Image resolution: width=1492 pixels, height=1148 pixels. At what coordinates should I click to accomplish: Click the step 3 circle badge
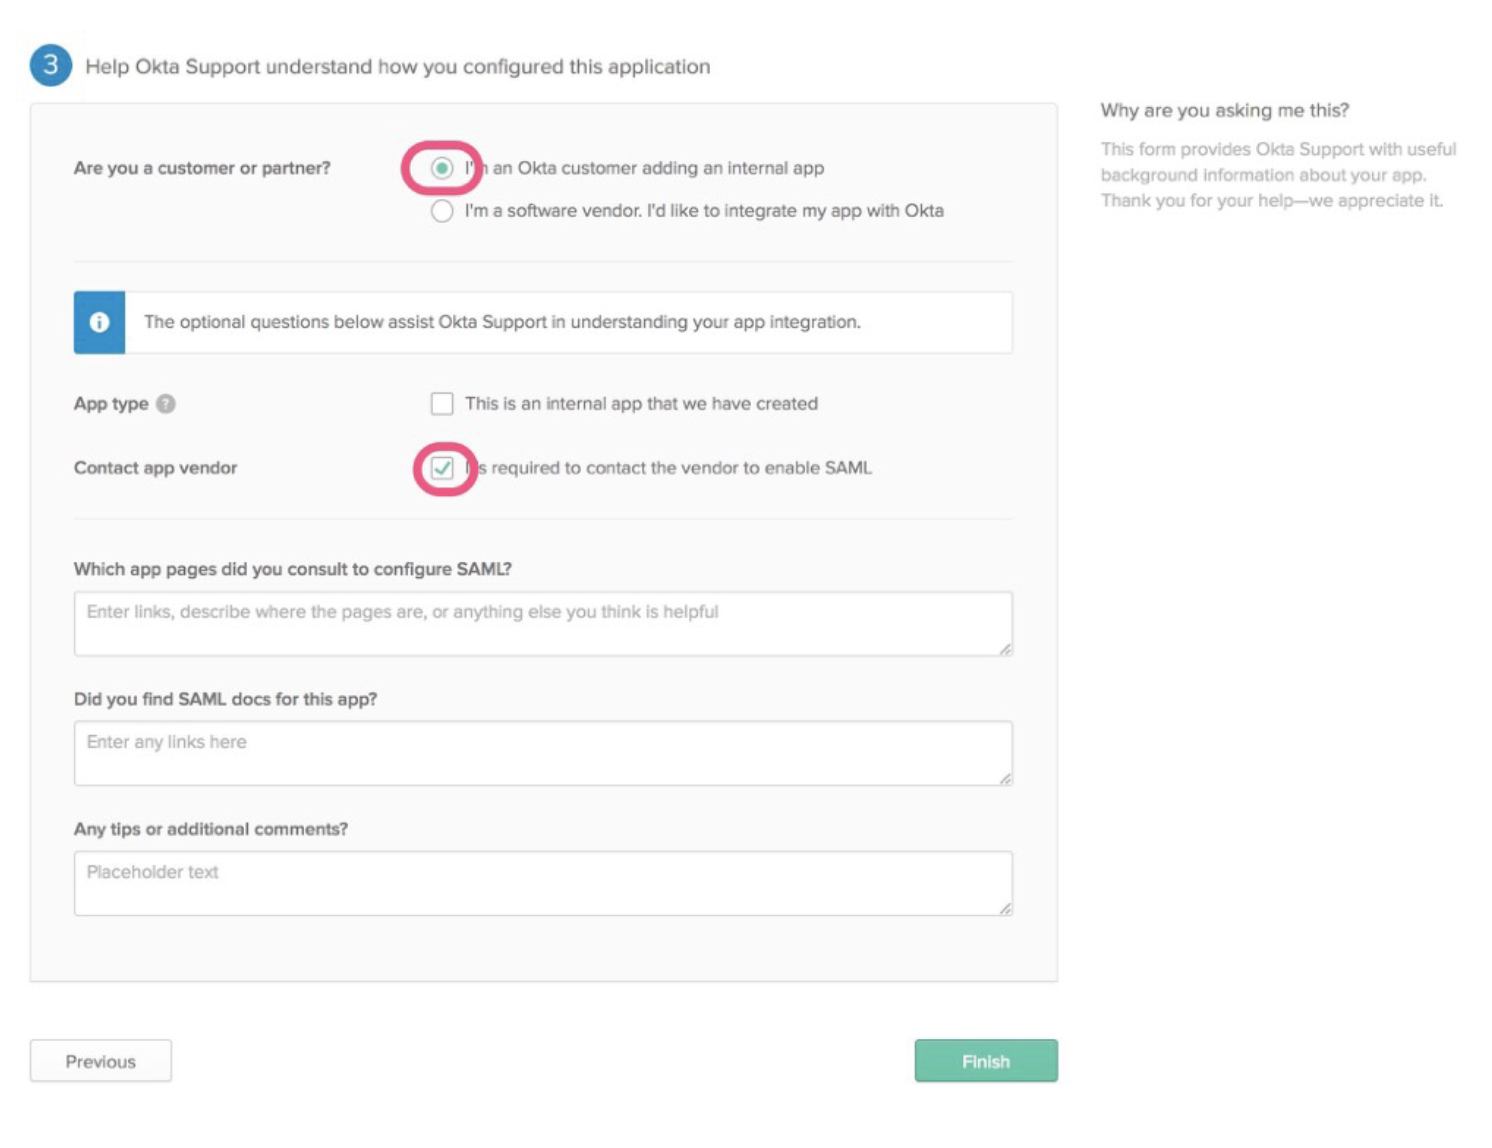(x=51, y=66)
